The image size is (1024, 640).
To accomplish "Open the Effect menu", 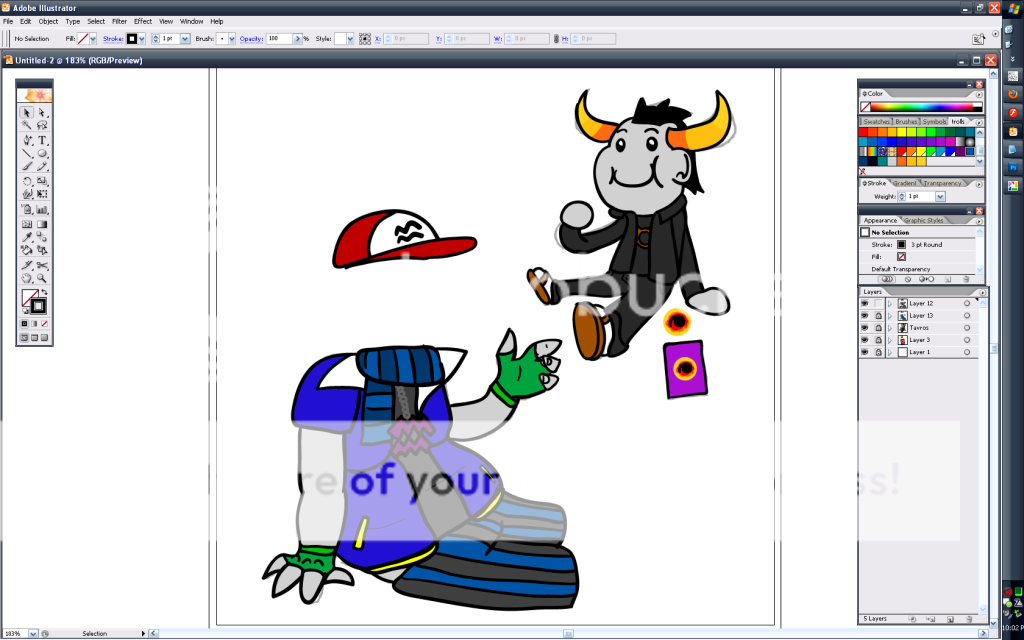I will pos(143,21).
